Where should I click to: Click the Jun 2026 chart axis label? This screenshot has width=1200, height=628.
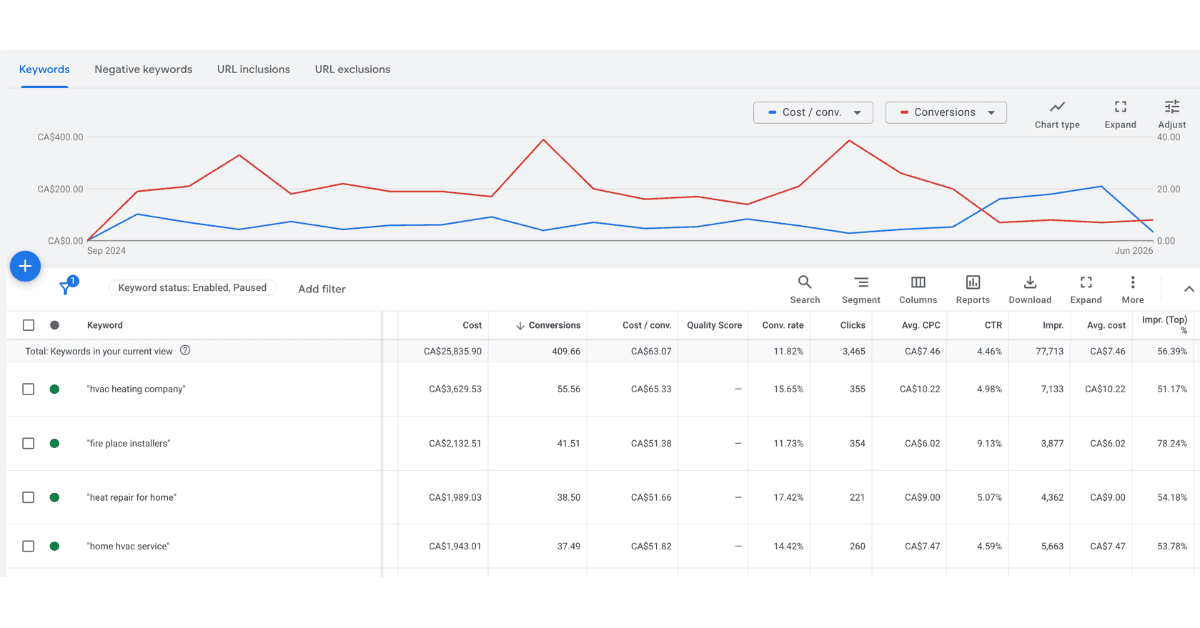coord(1134,251)
